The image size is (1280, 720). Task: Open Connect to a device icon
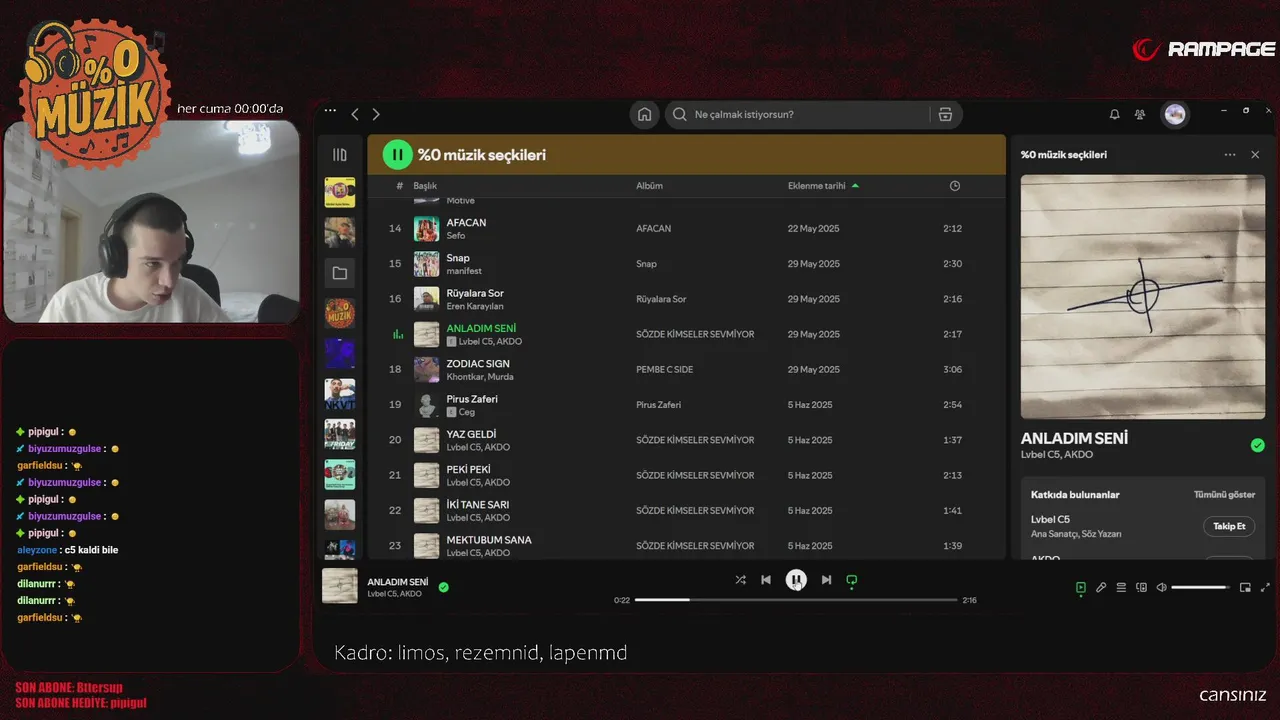(x=1141, y=587)
